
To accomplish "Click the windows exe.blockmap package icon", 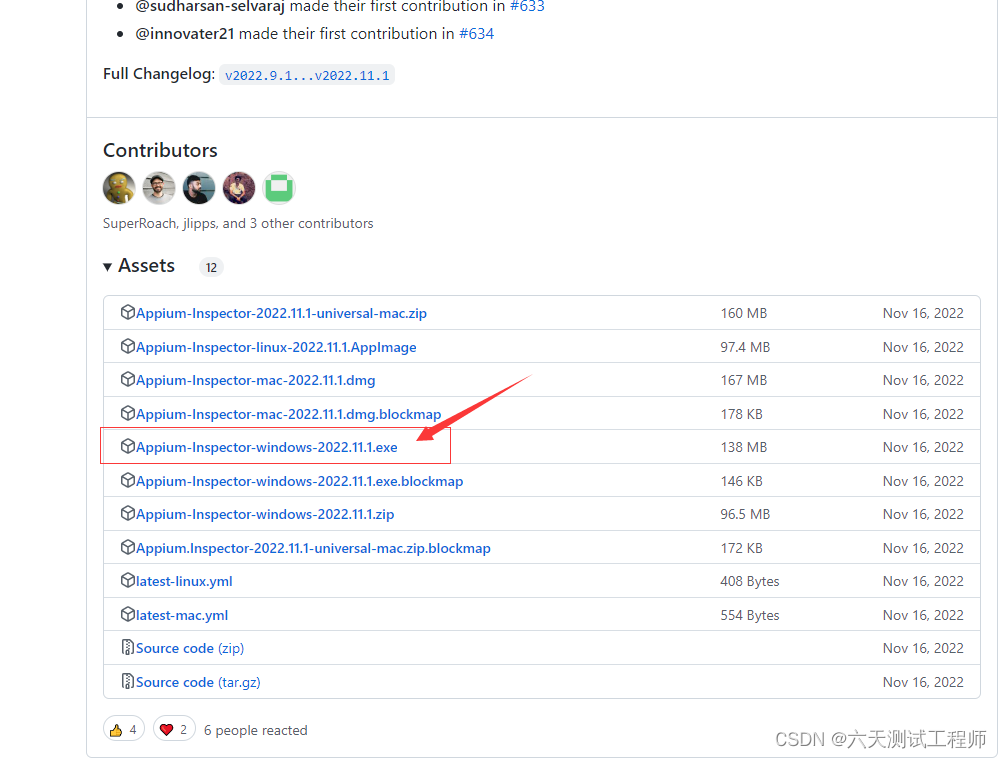I will click(x=128, y=481).
